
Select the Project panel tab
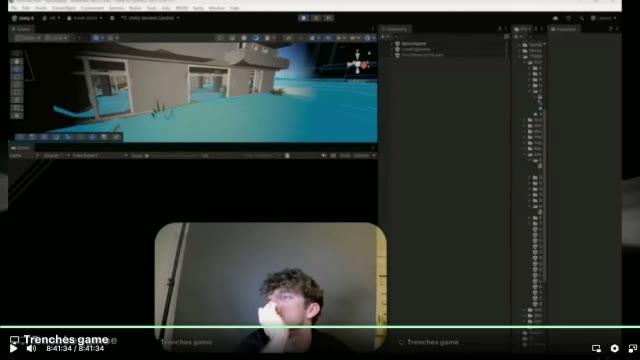[522, 29]
